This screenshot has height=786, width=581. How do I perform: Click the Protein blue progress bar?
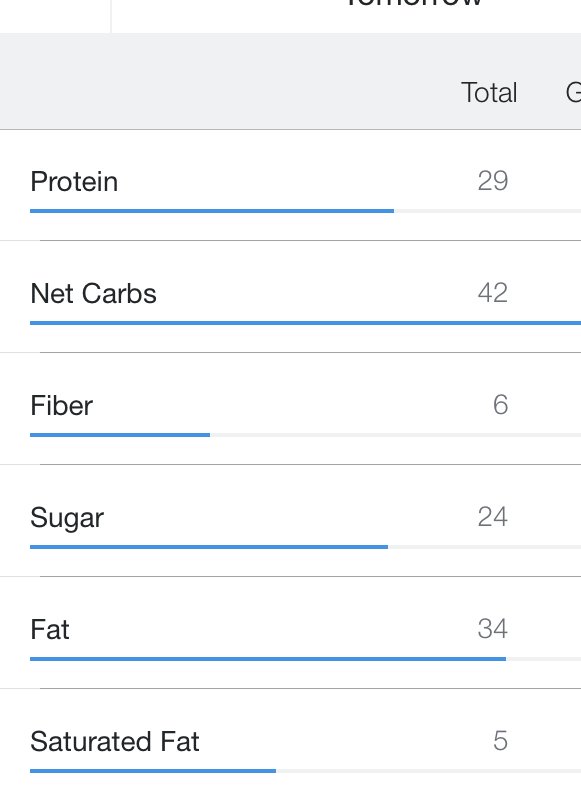point(212,211)
